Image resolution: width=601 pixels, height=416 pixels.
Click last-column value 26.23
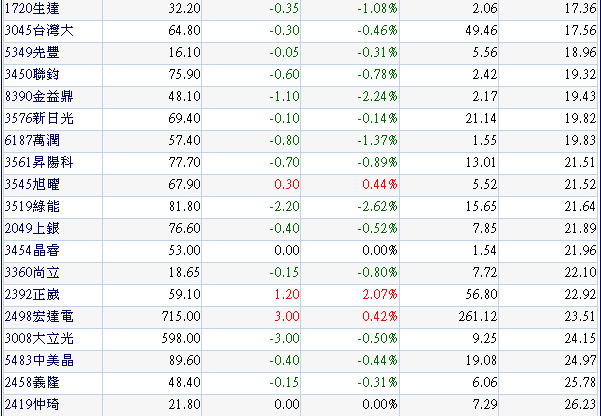coord(580,404)
